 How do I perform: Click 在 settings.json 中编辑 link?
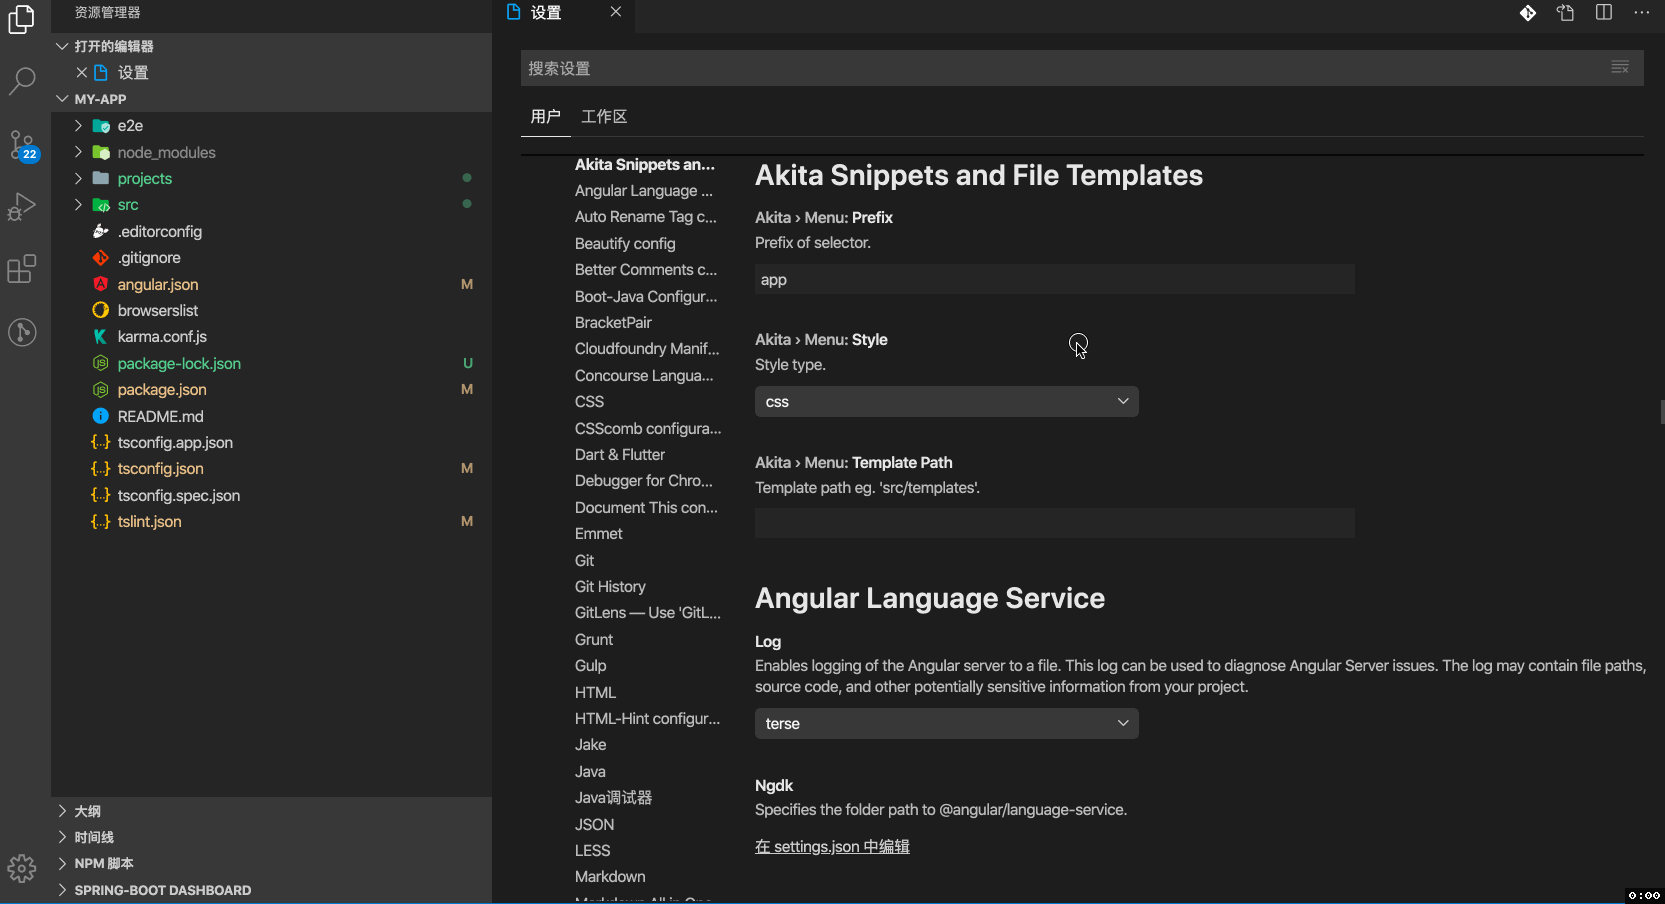pos(832,847)
